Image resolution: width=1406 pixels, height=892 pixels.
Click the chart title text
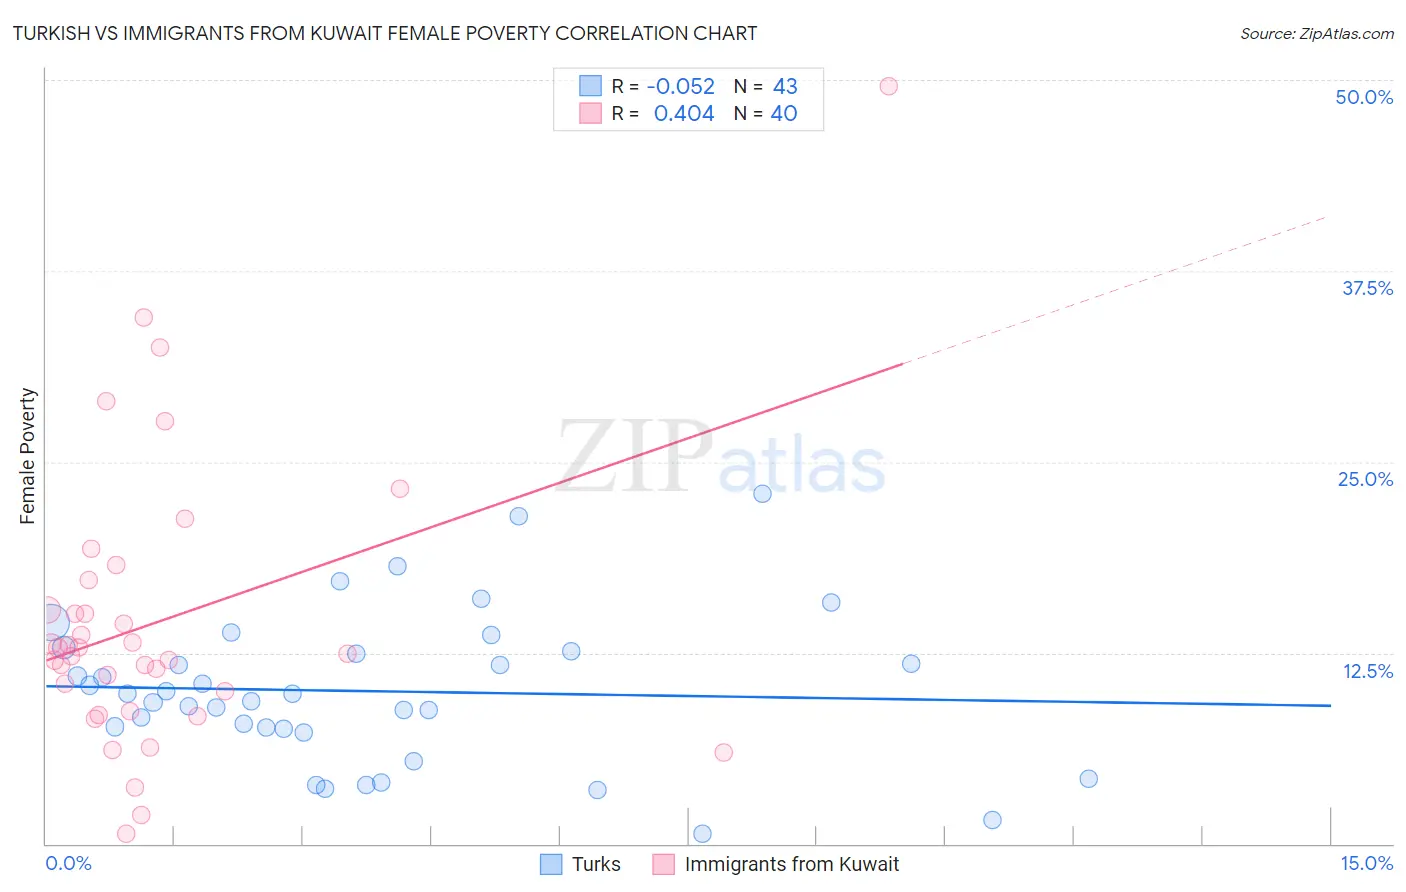[x=385, y=33]
